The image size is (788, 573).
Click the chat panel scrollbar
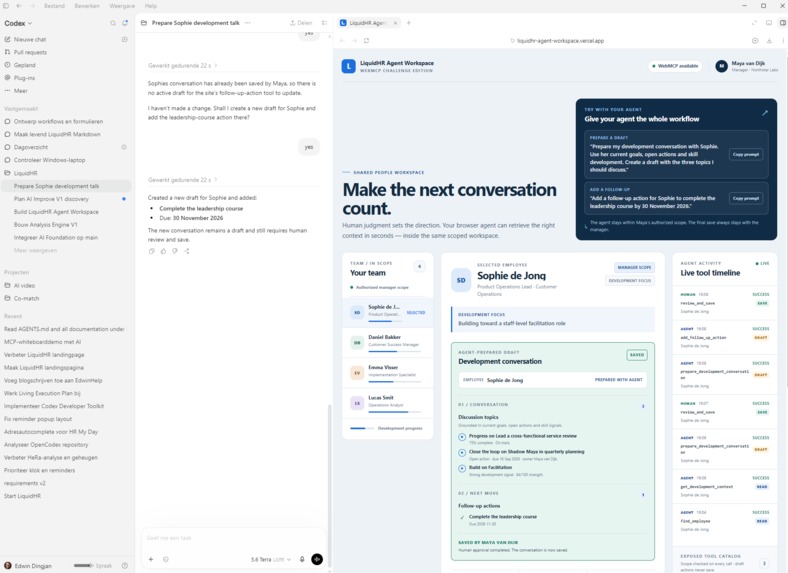tap(330, 483)
